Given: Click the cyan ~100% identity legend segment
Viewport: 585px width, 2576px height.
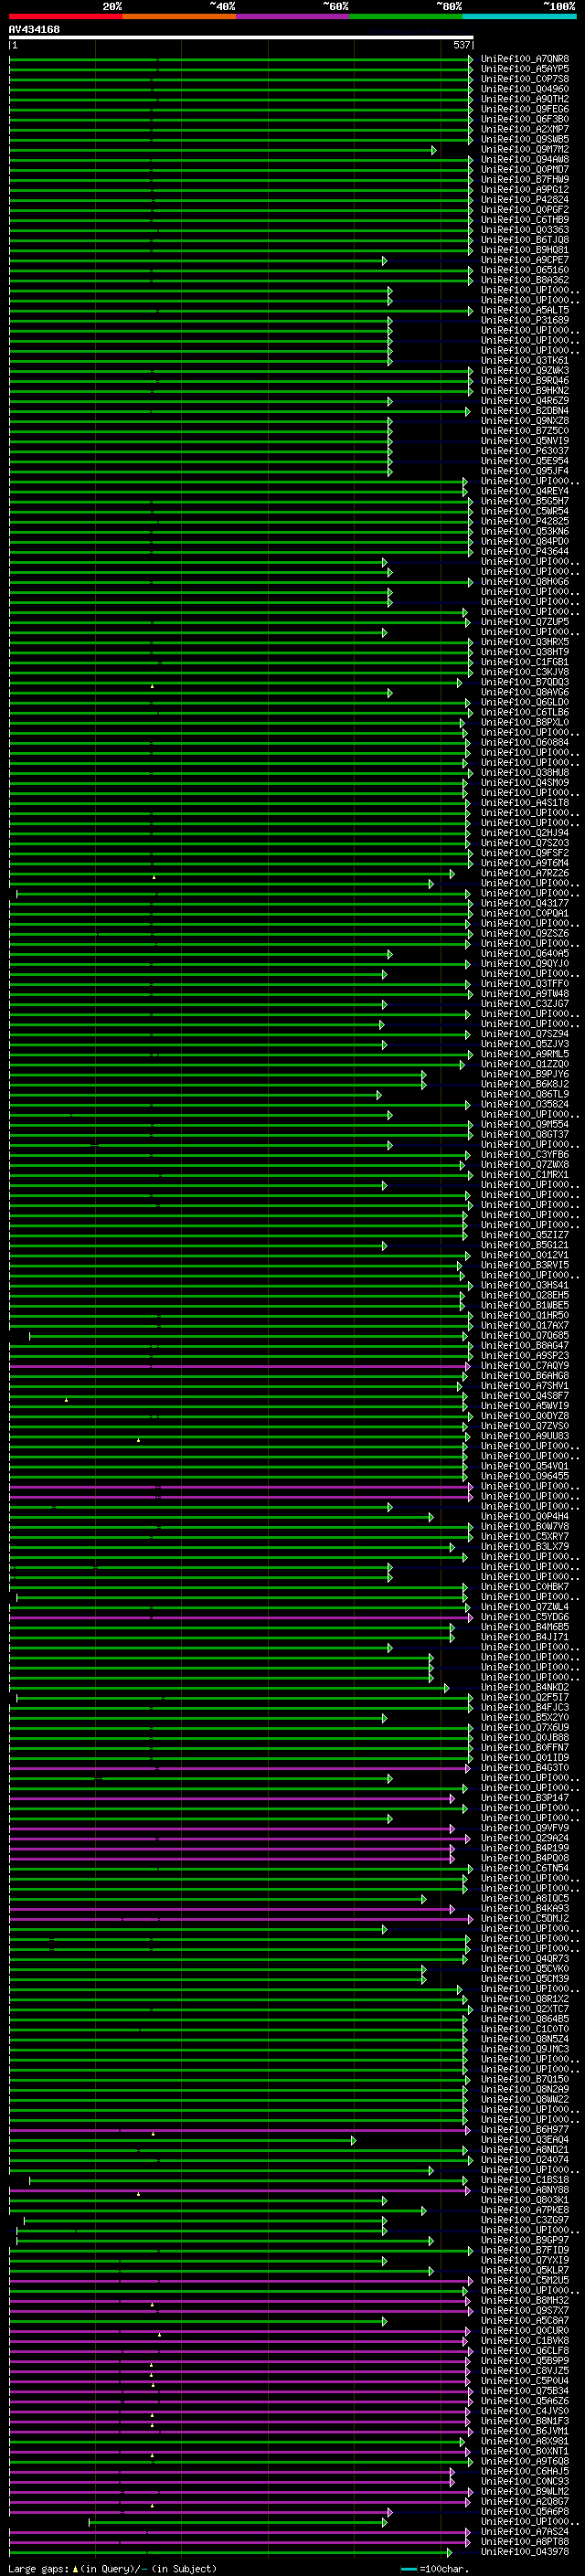Looking at the screenshot, I should 519,16.
